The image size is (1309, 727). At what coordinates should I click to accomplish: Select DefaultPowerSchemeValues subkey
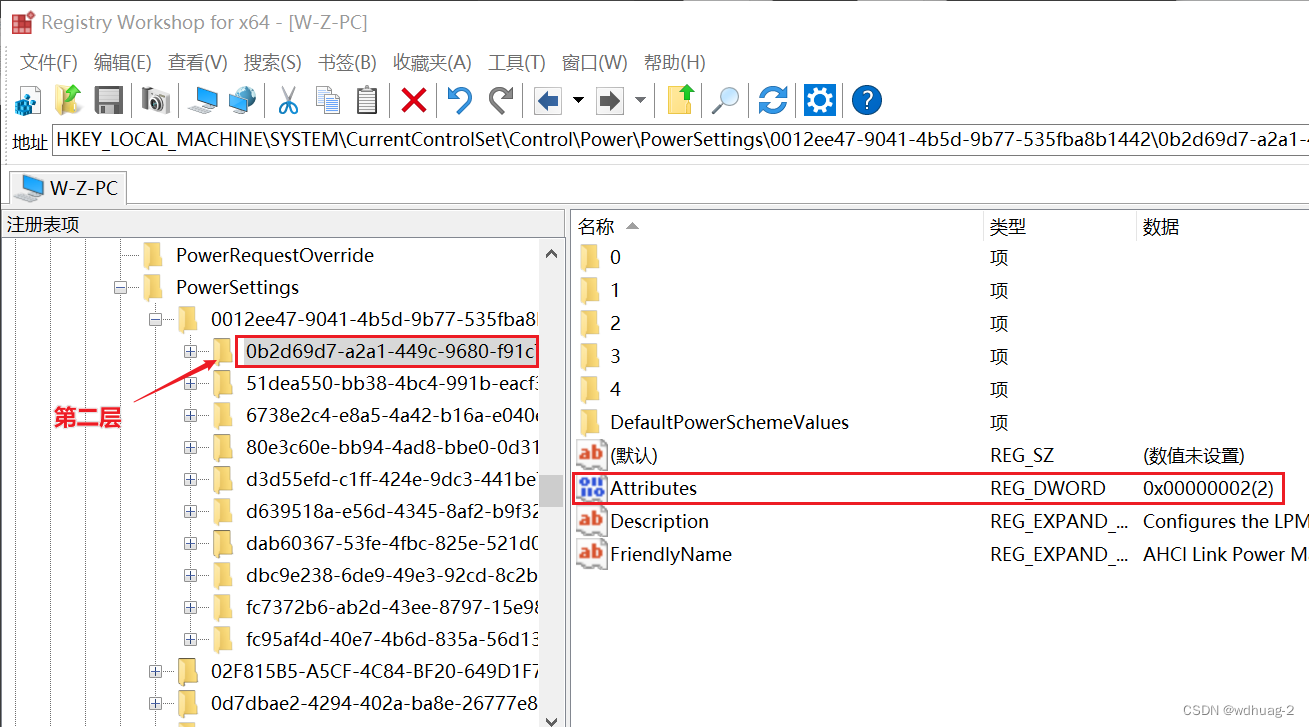tap(729, 422)
